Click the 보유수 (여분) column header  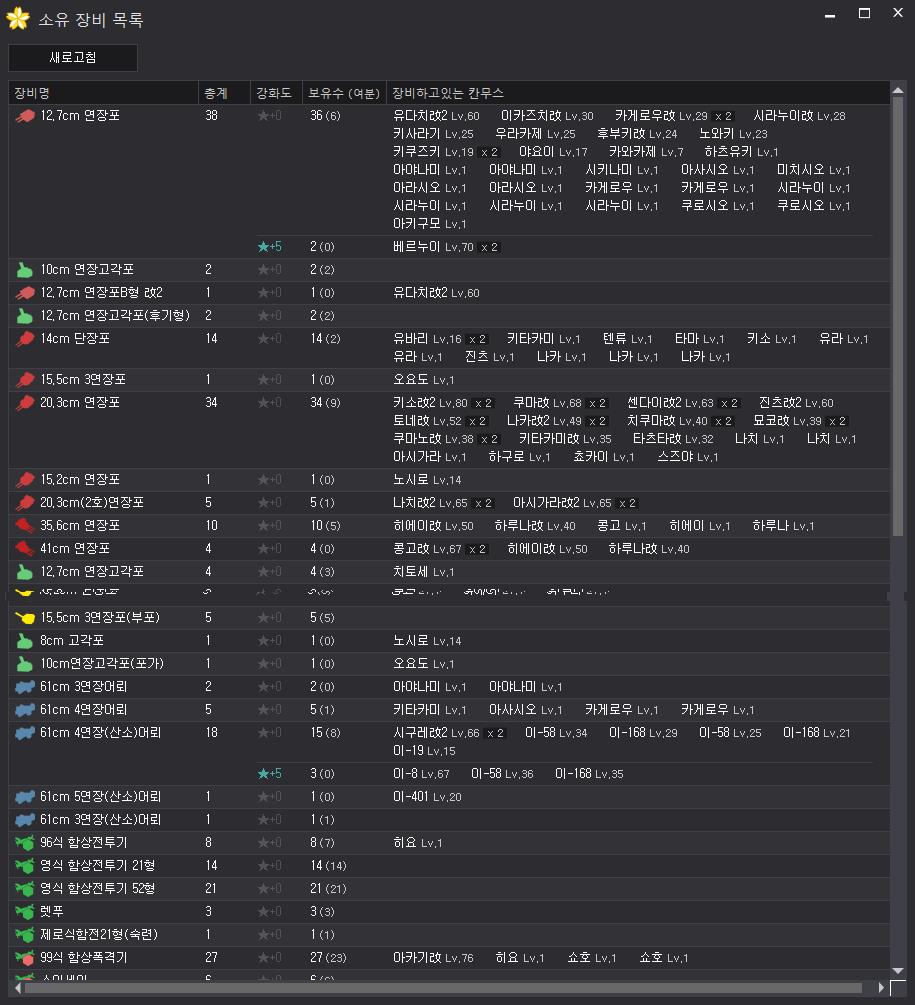tap(344, 93)
